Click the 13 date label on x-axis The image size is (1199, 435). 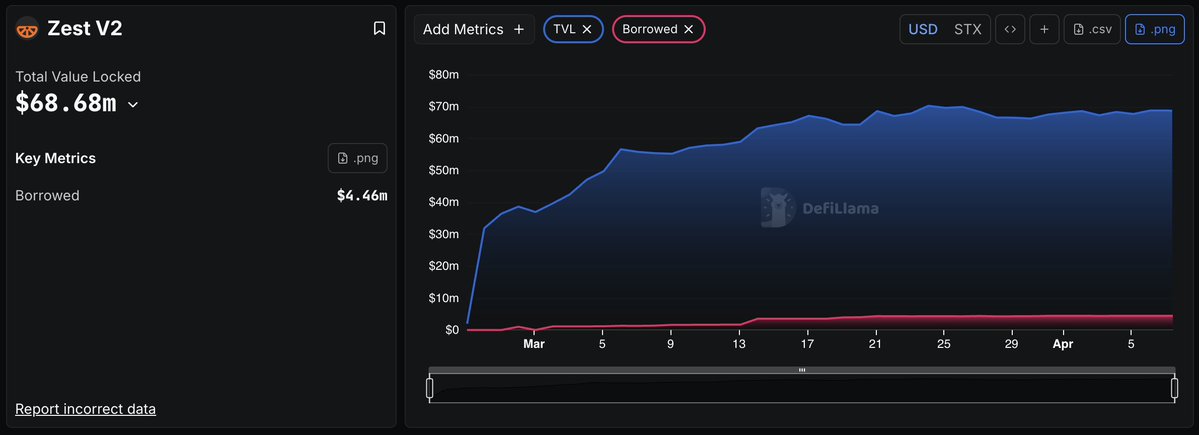point(739,344)
